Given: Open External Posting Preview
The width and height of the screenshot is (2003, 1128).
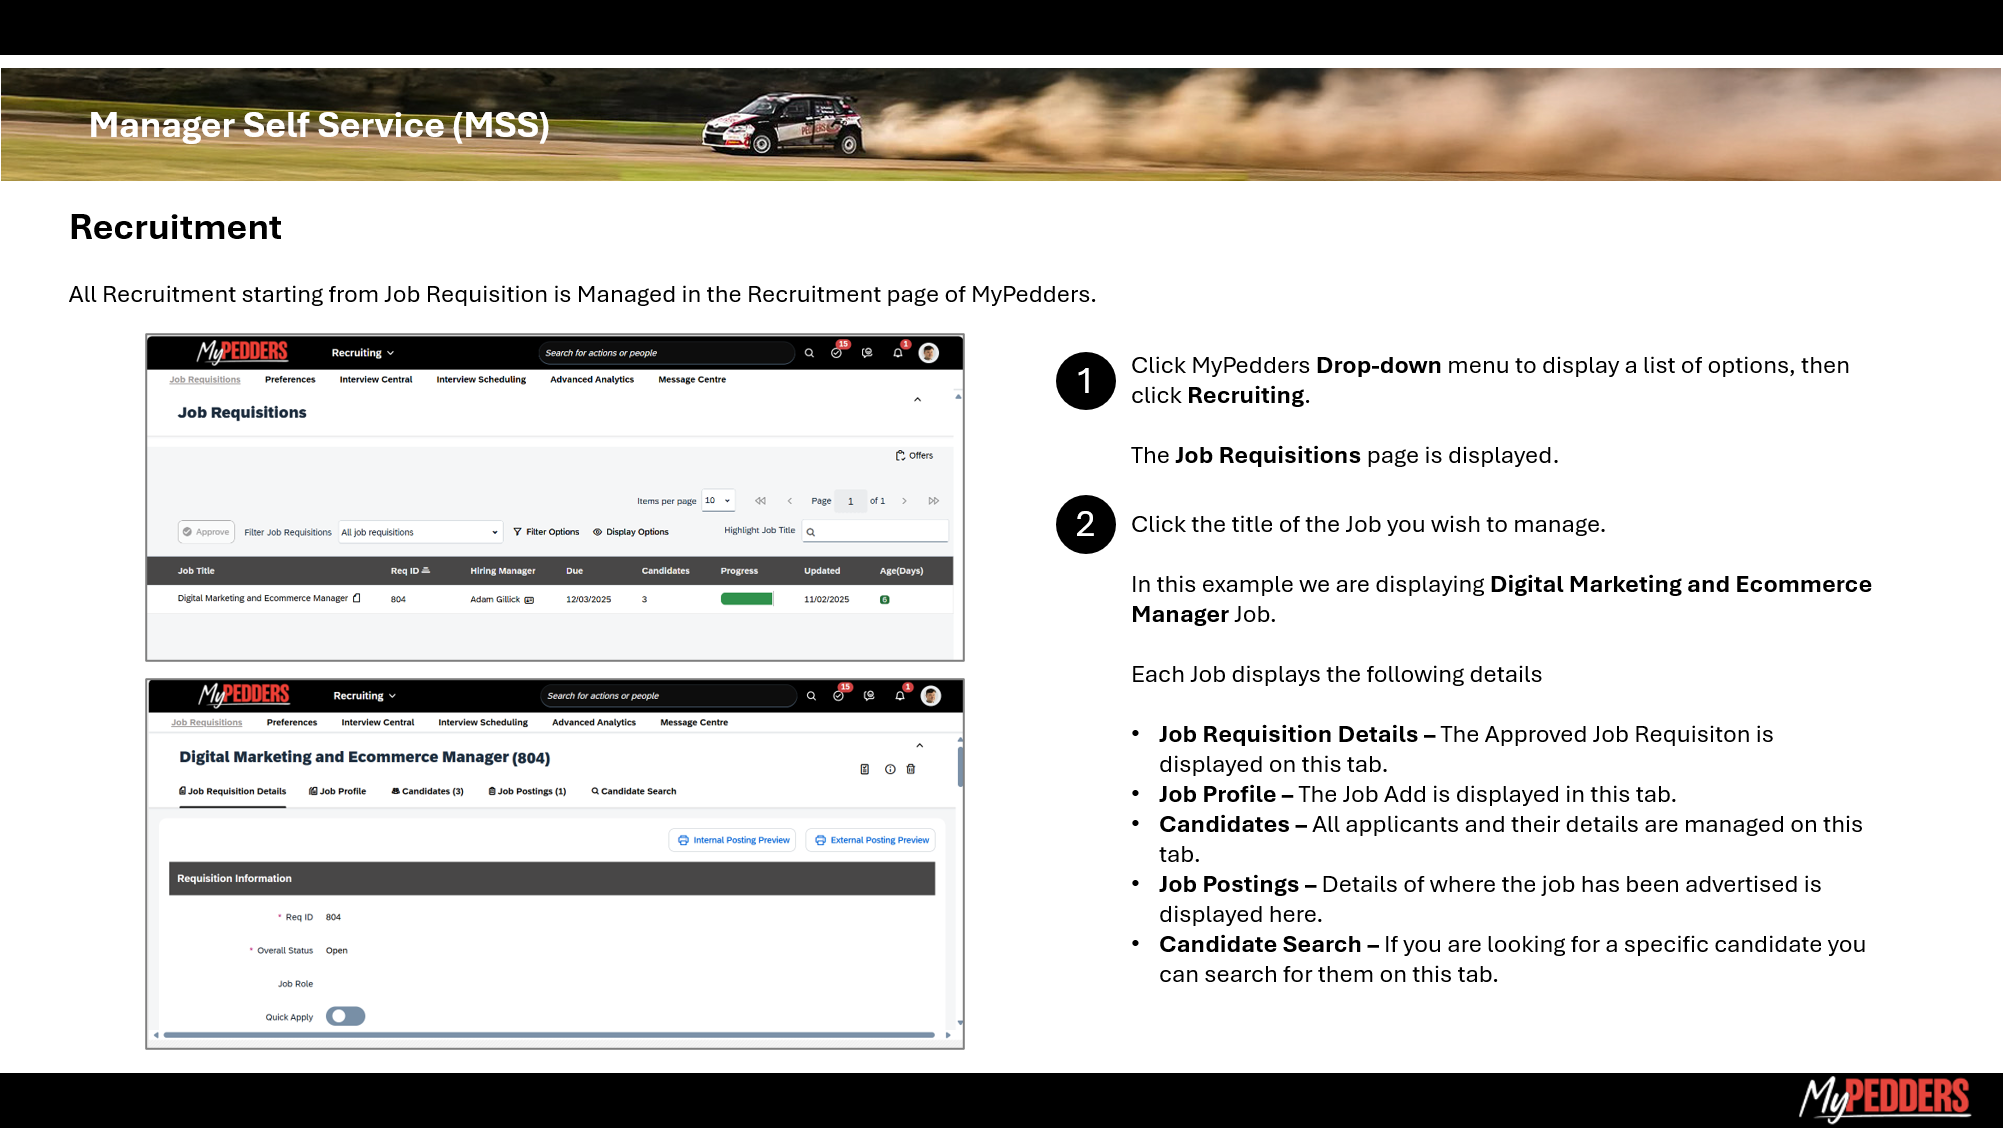Looking at the screenshot, I should (x=870, y=840).
